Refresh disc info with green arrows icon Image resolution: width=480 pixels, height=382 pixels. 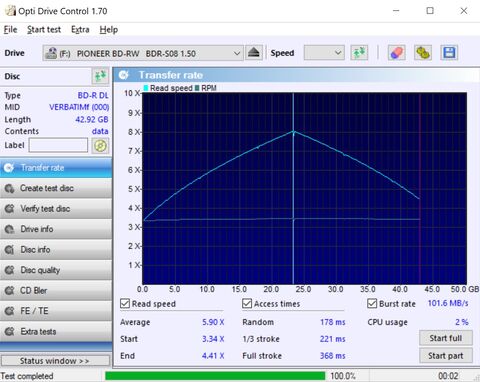click(100, 76)
